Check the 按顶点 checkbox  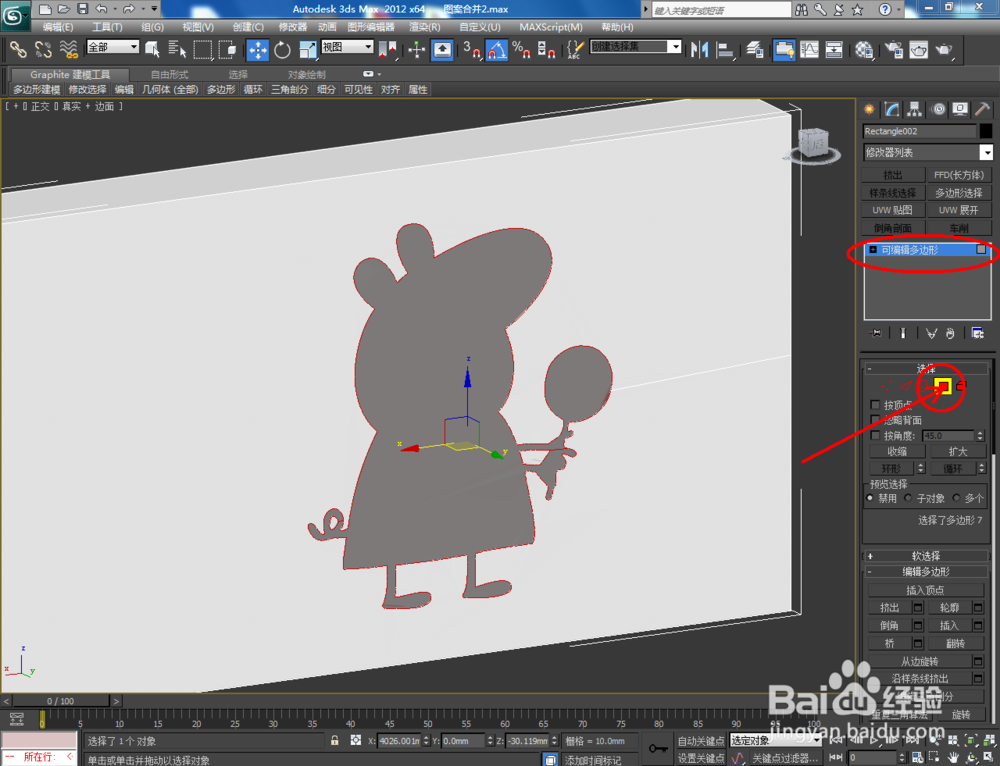(x=875, y=405)
